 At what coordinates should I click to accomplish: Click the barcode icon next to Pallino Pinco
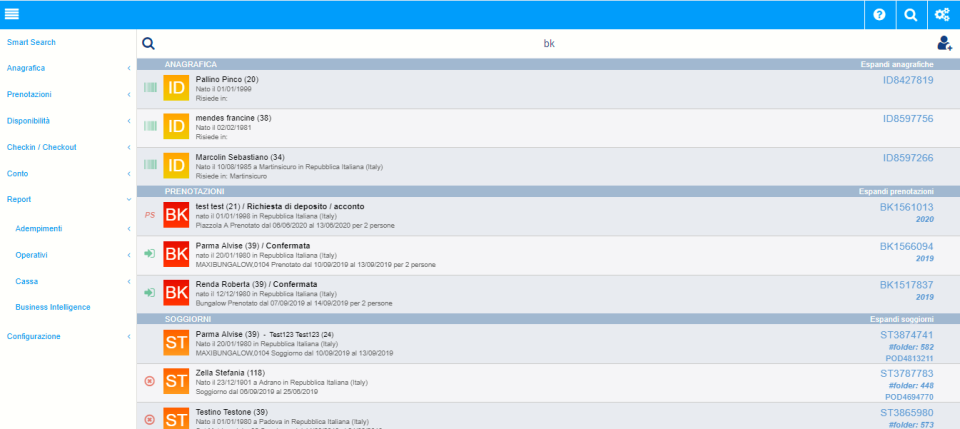[150, 88]
